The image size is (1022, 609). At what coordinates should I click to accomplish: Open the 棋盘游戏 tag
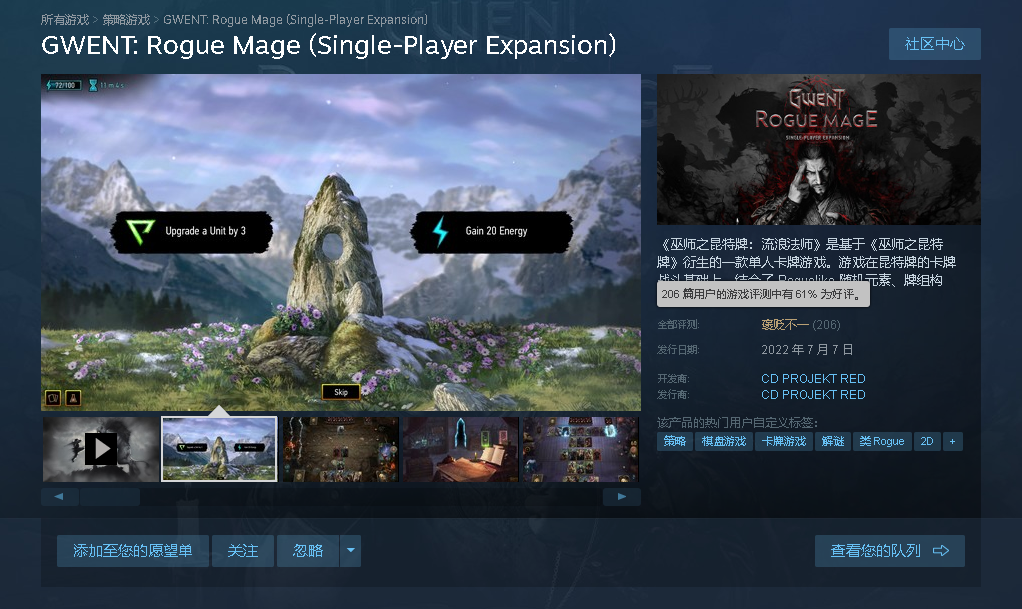click(723, 441)
